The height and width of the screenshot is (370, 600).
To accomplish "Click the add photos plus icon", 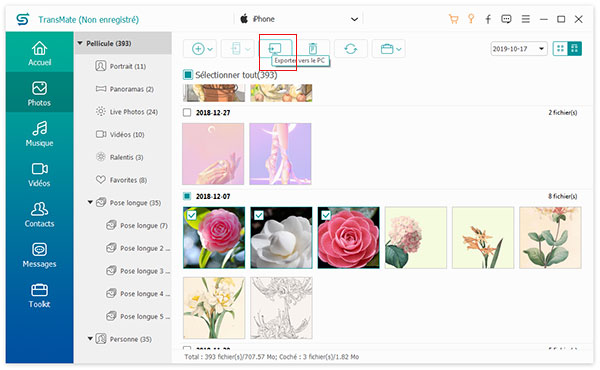I will [198, 49].
